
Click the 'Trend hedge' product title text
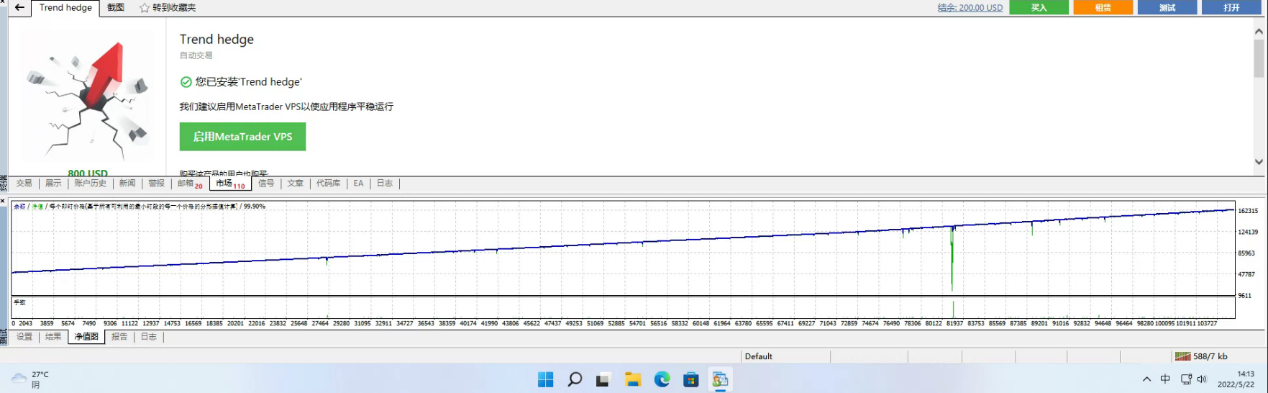pos(217,39)
